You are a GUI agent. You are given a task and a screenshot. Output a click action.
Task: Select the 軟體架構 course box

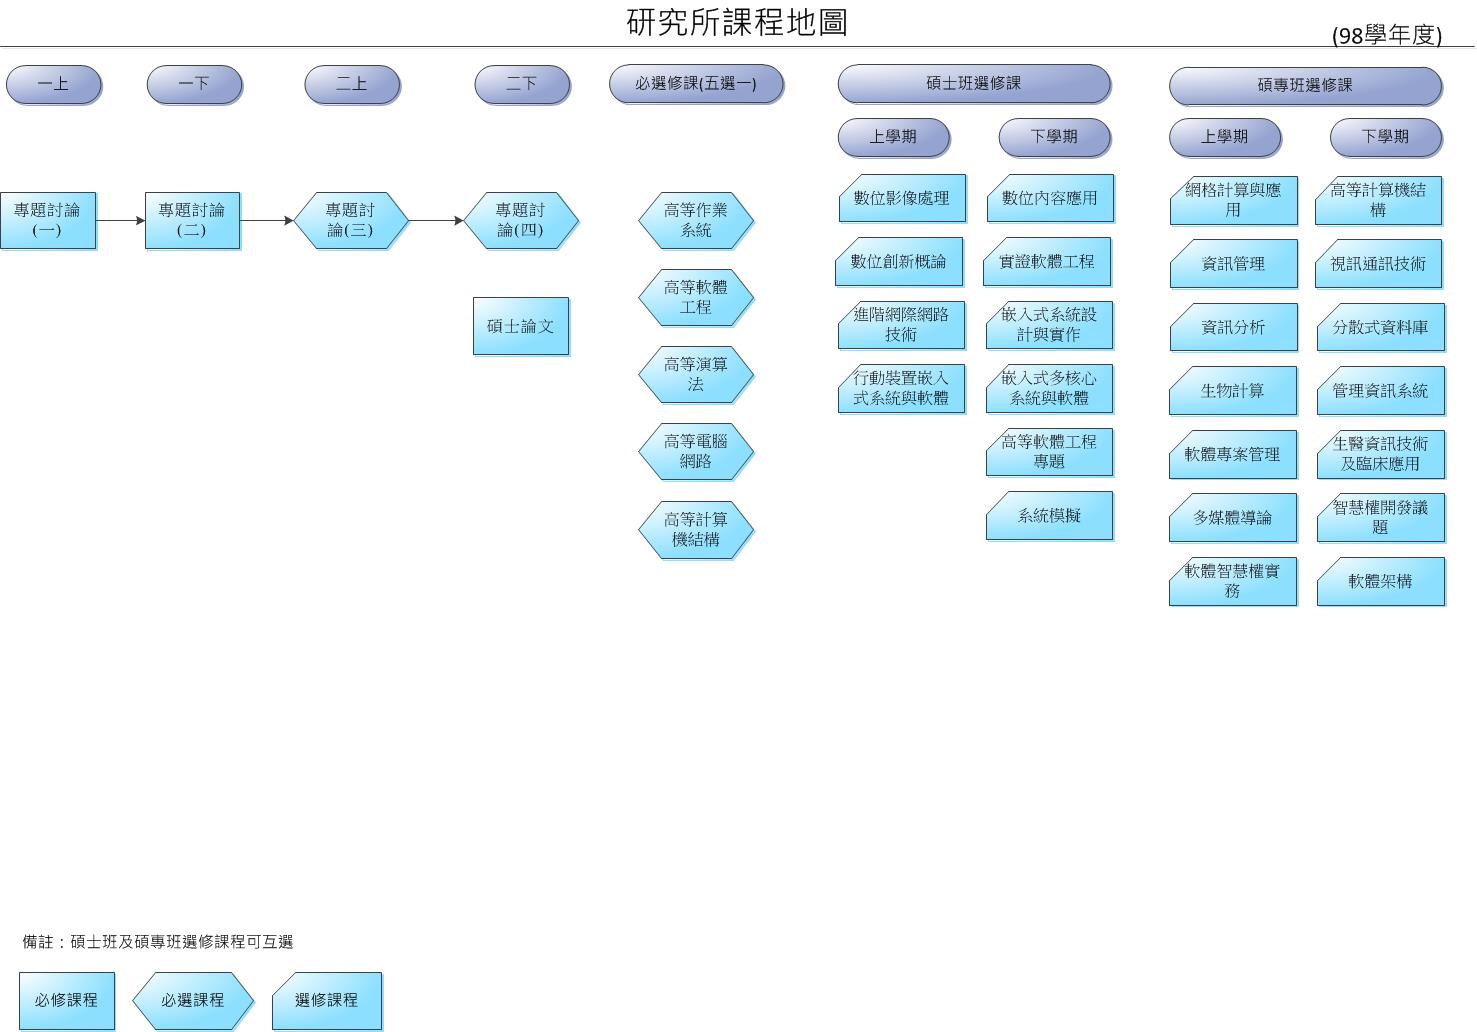pos(1380,581)
